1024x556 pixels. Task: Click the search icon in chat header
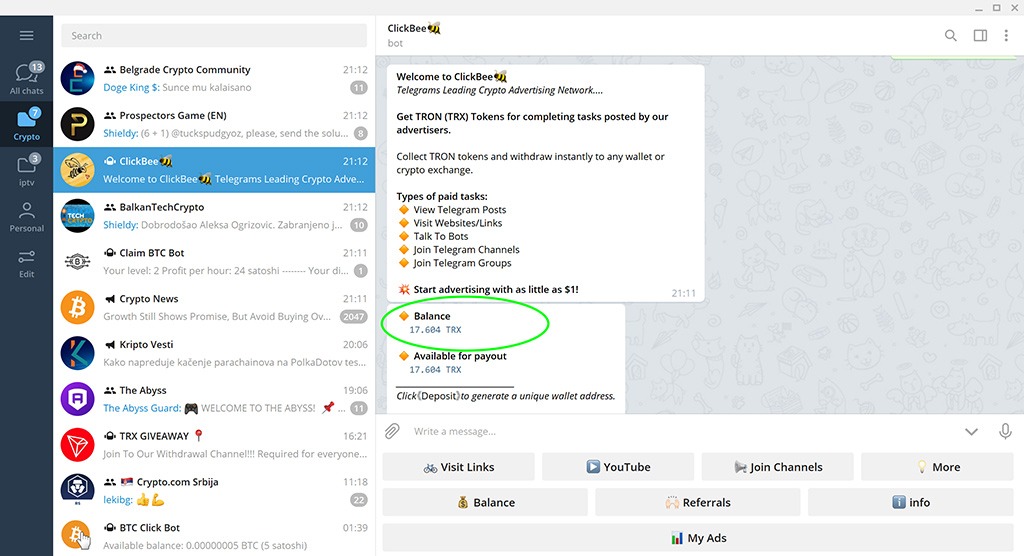950,36
